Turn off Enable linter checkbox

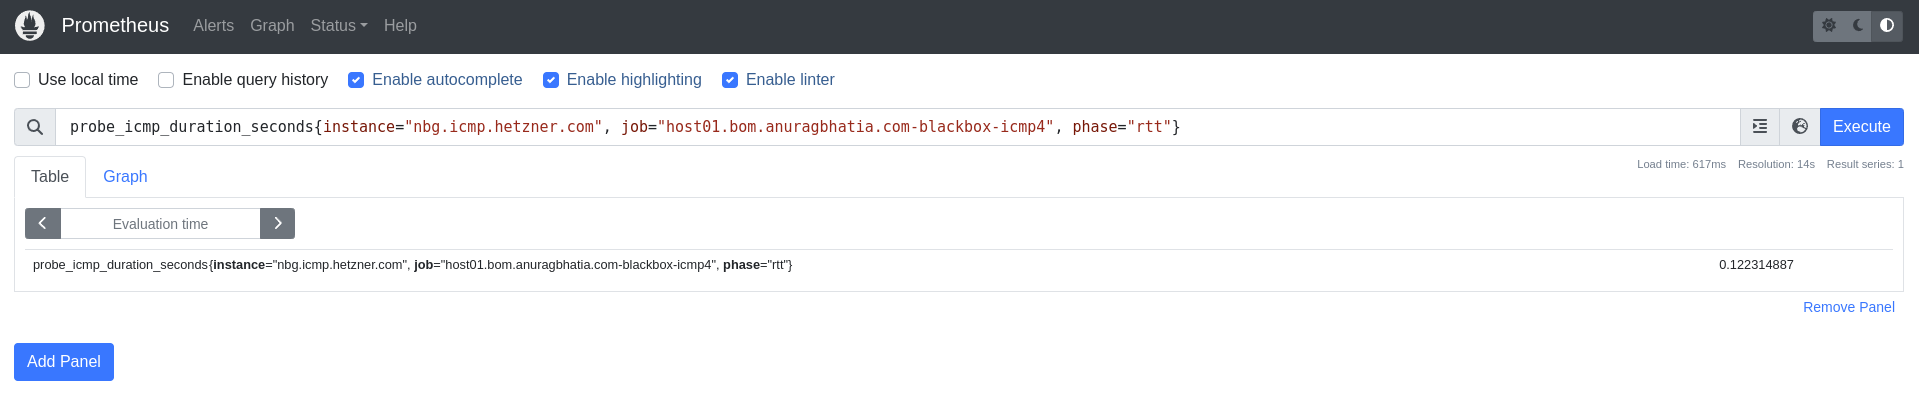[730, 80]
